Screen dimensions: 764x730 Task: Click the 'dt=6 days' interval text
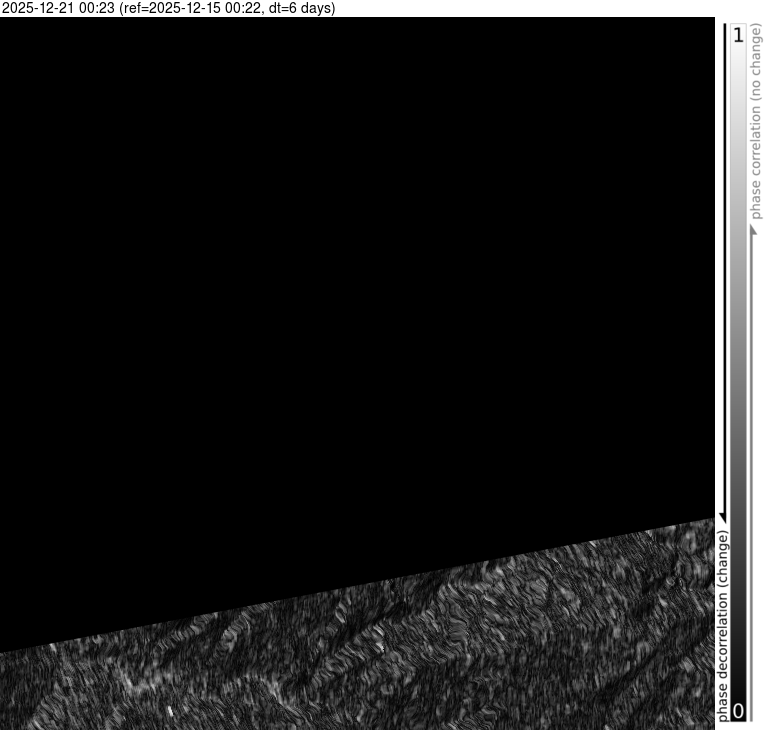(300, 8)
